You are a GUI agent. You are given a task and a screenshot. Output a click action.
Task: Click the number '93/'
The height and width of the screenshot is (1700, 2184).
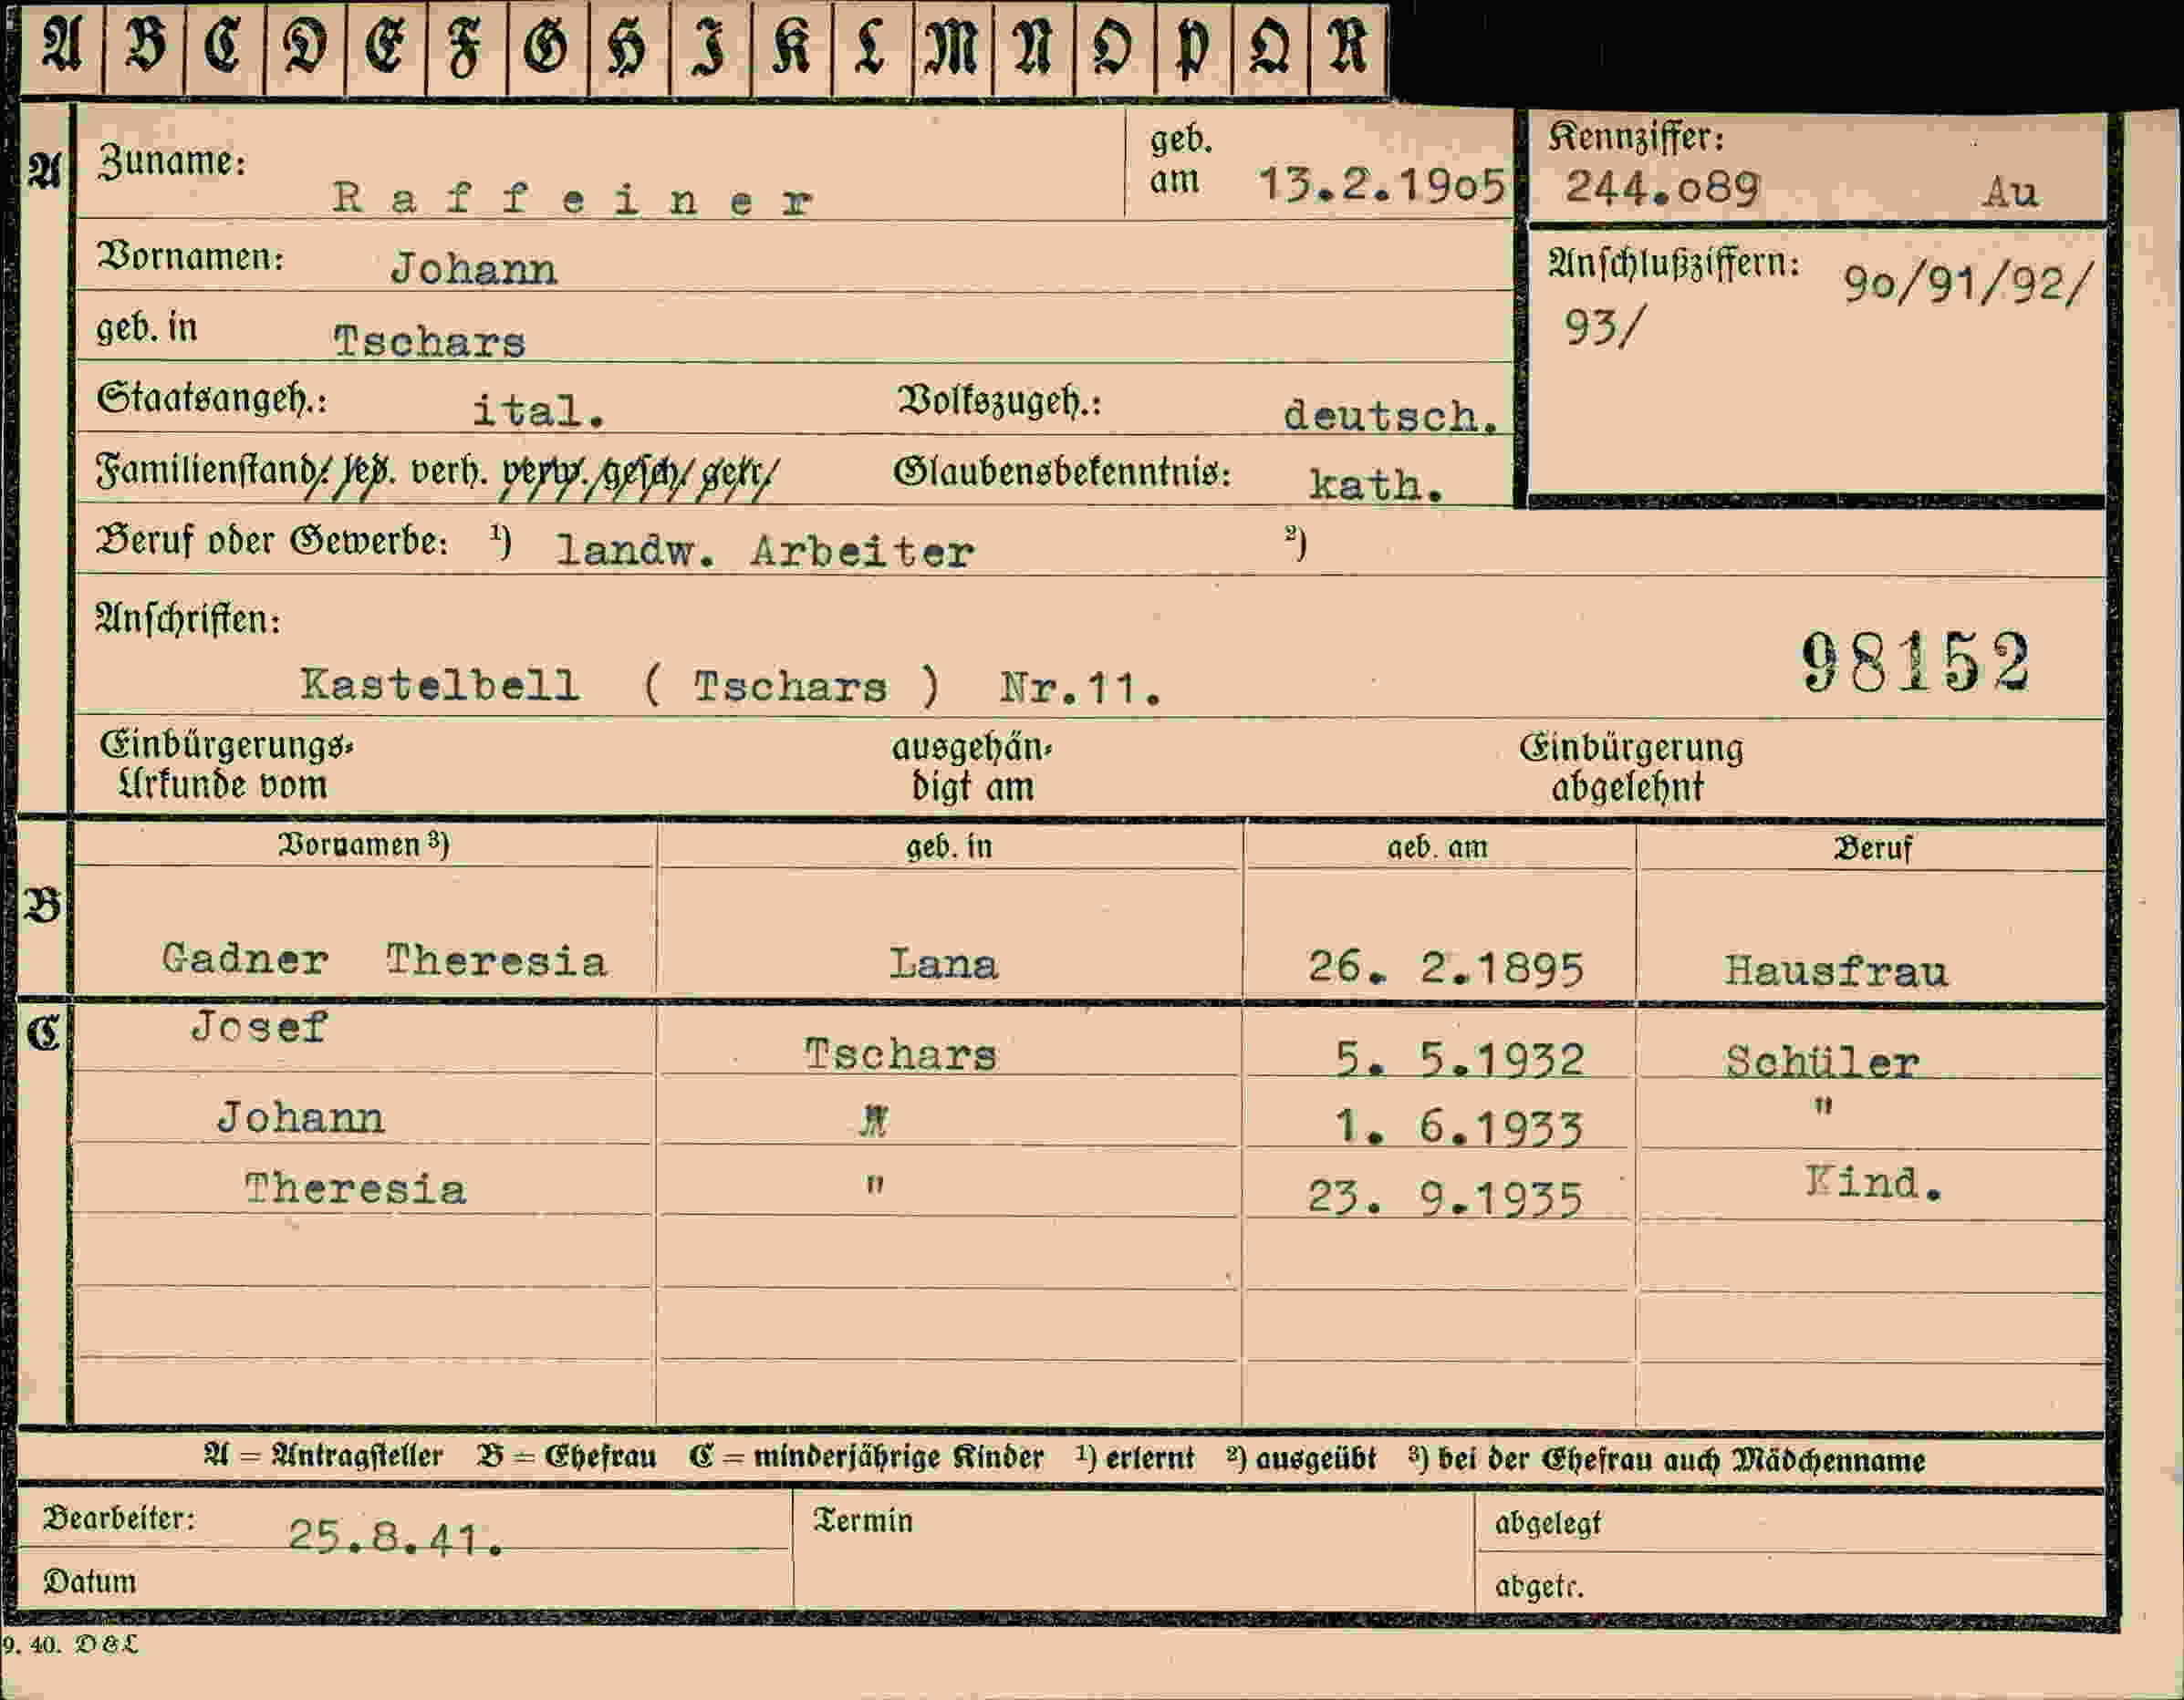click(x=1604, y=326)
